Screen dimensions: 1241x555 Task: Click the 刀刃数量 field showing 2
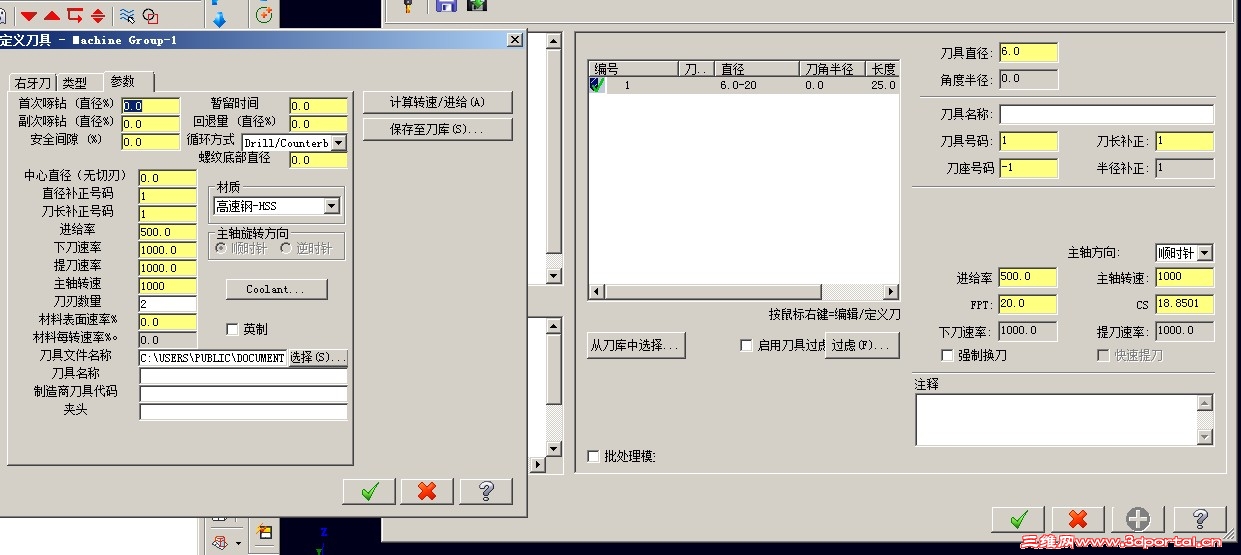tap(167, 304)
